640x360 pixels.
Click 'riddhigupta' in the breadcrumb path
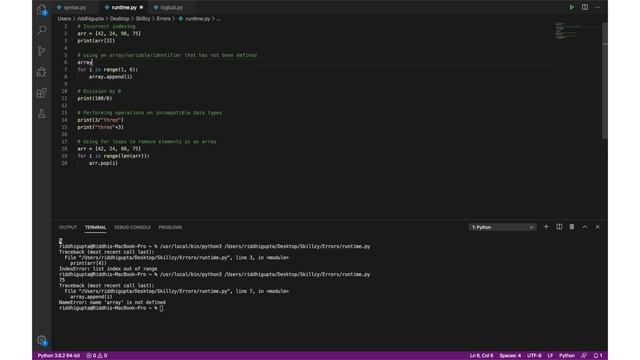(90, 19)
